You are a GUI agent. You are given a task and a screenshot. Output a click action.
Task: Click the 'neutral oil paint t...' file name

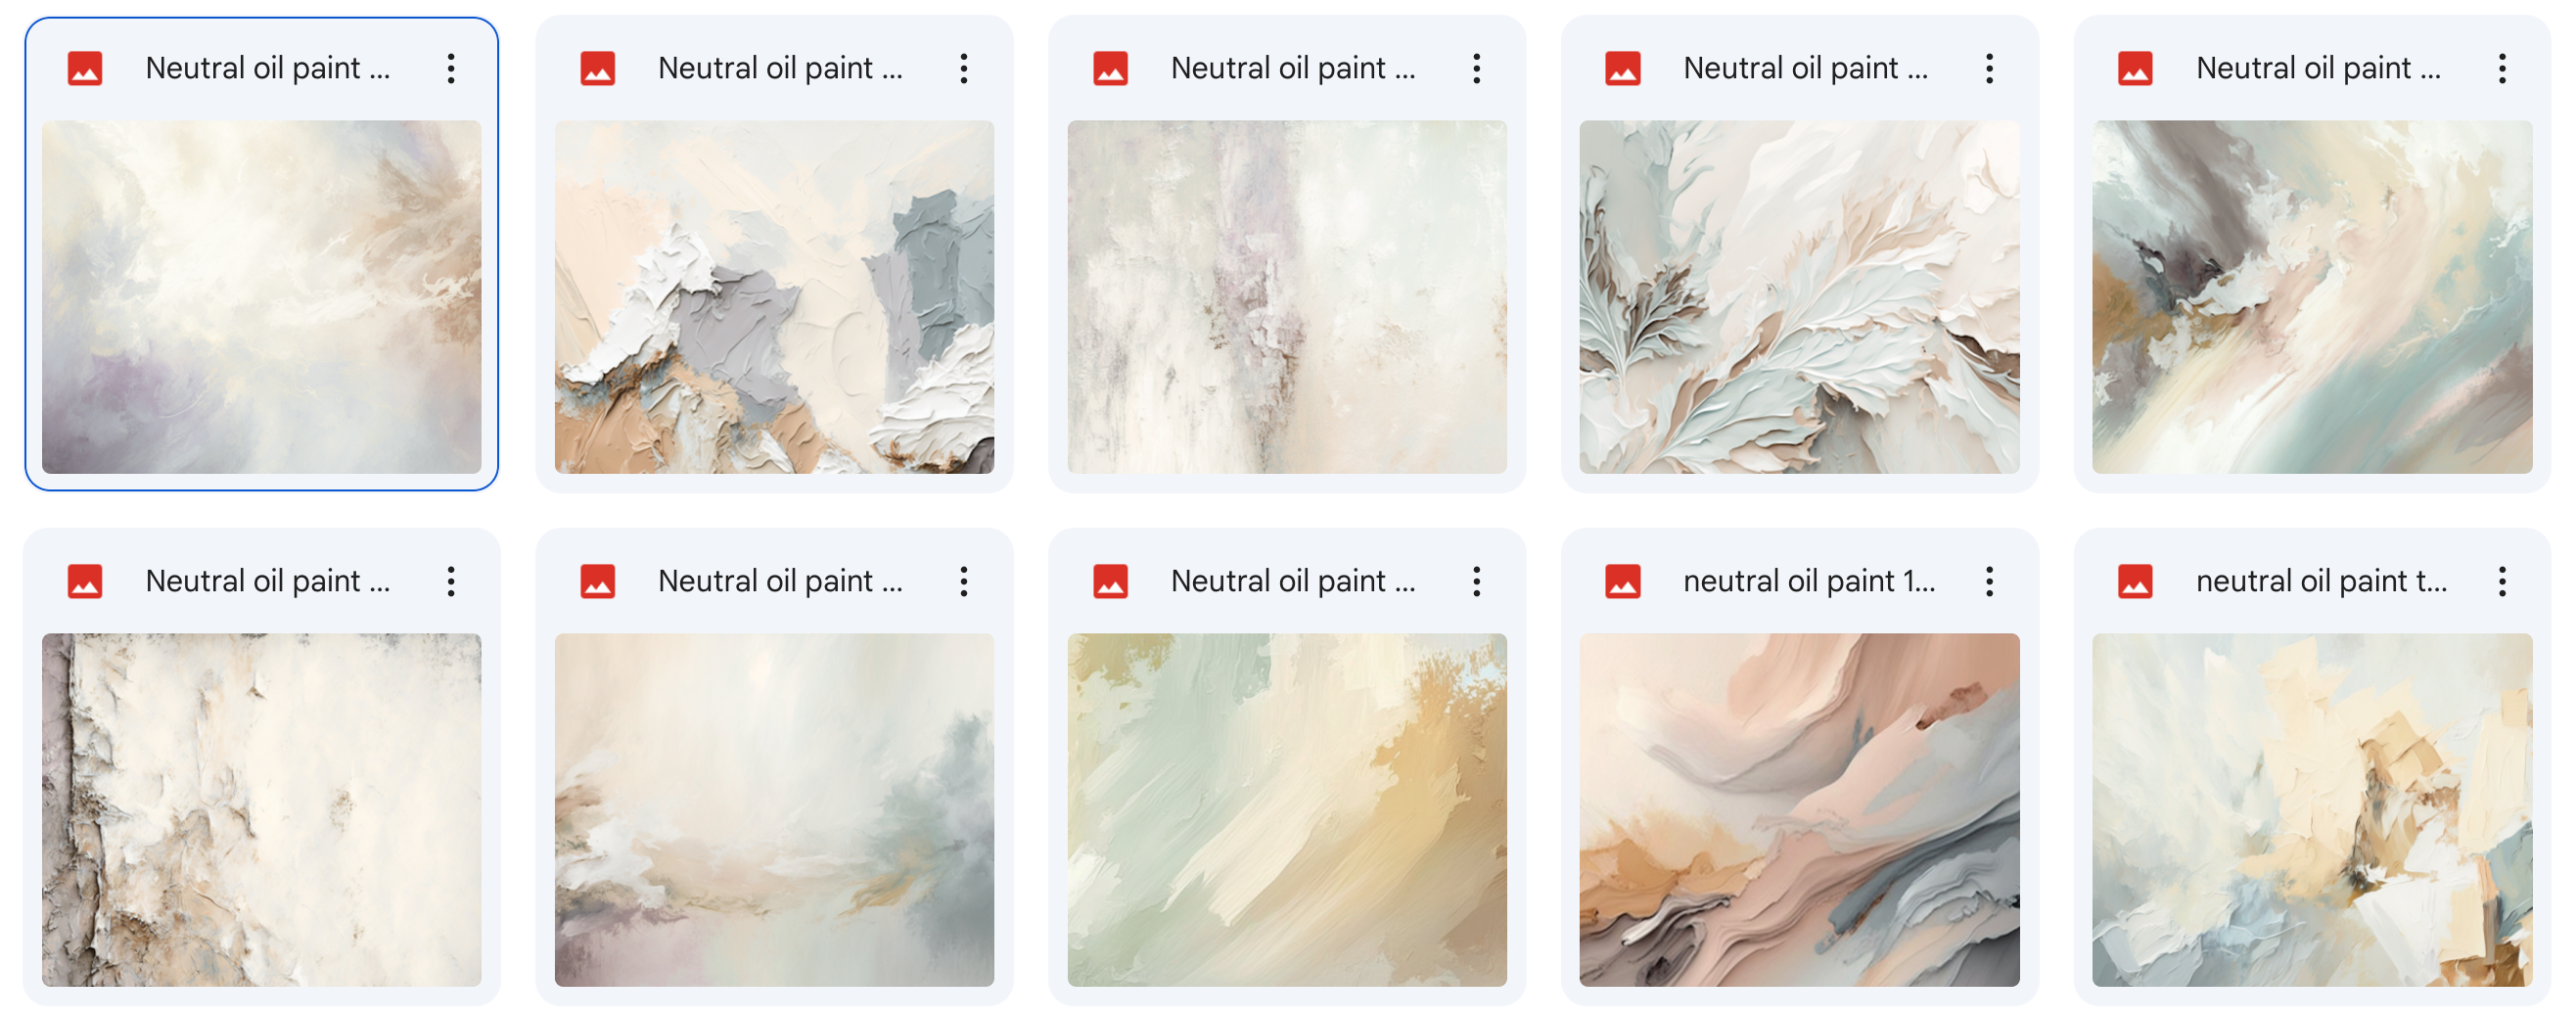pos(2321,581)
